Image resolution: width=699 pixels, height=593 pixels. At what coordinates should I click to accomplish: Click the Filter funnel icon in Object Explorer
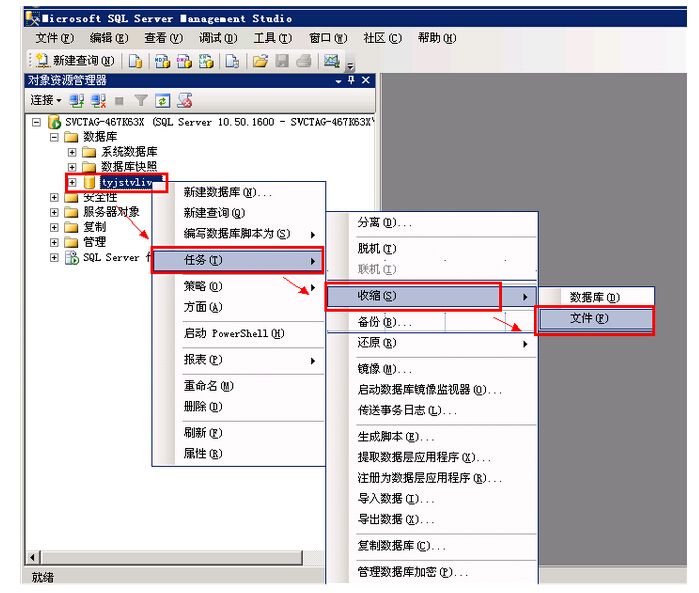[140, 101]
